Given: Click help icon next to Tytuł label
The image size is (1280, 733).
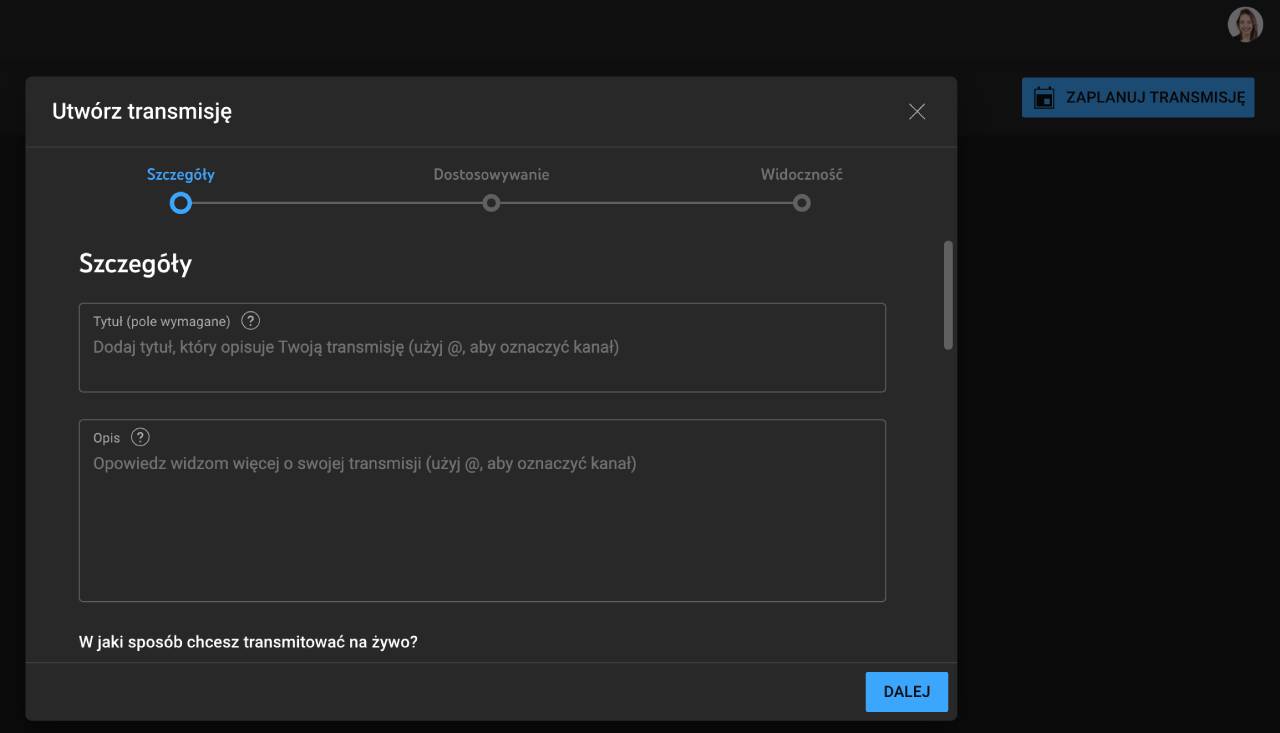Looking at the screenshot, I should [251, 321].
